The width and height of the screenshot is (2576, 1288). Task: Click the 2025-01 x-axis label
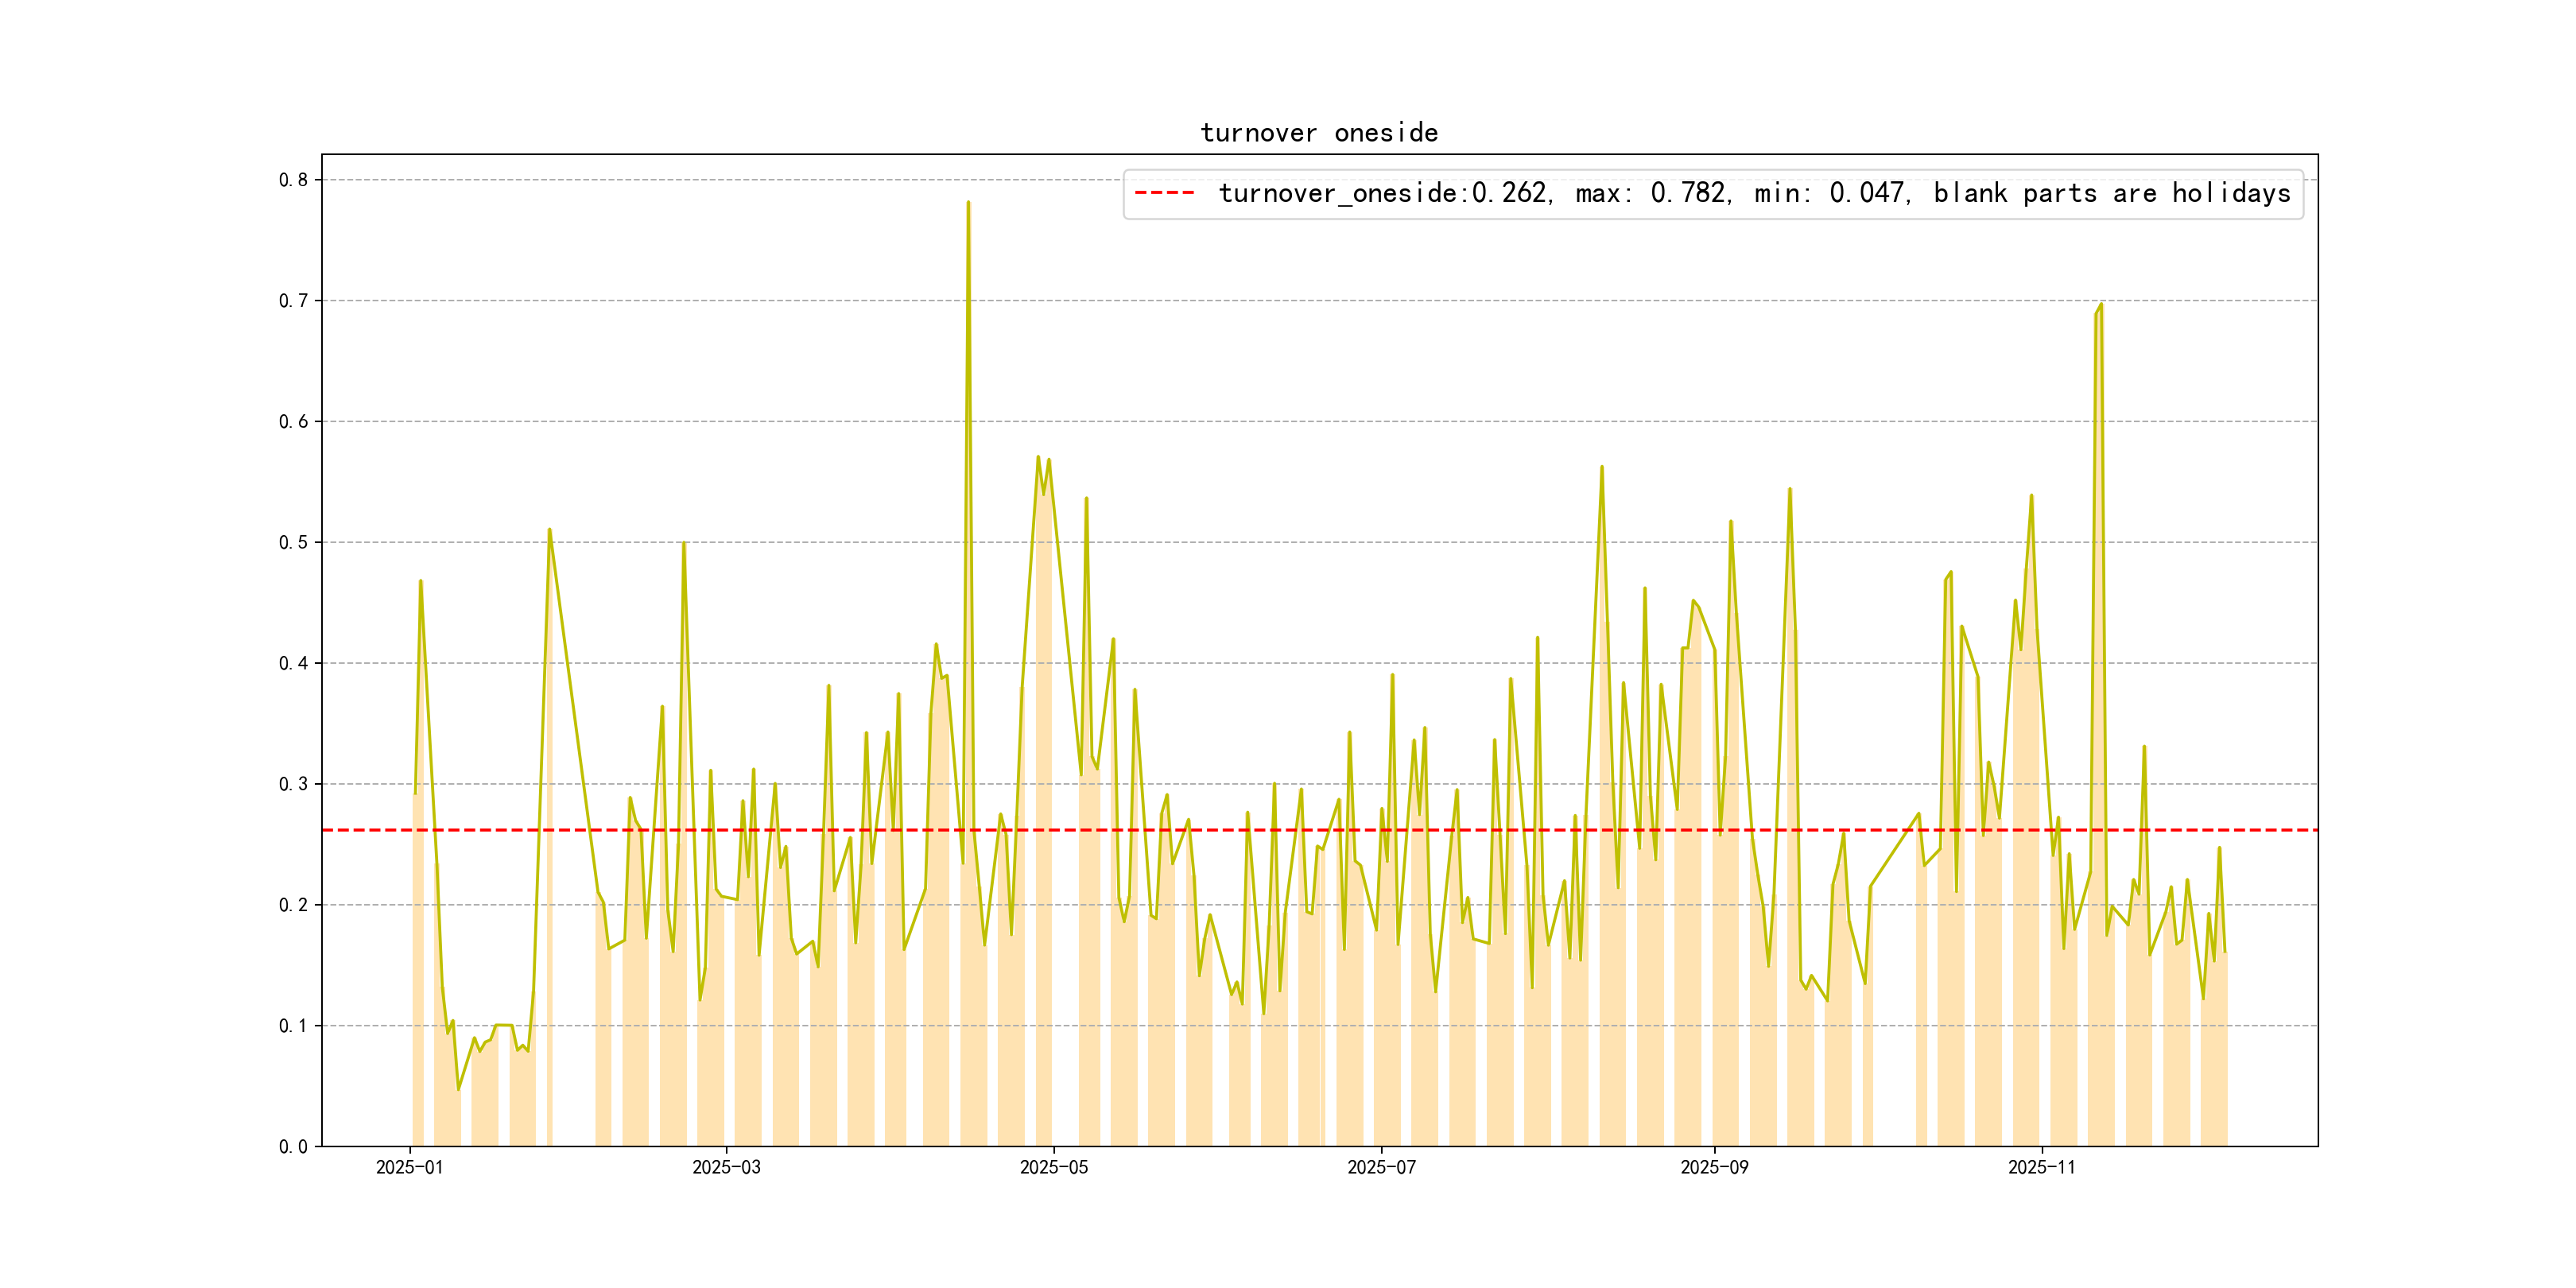409,1167
